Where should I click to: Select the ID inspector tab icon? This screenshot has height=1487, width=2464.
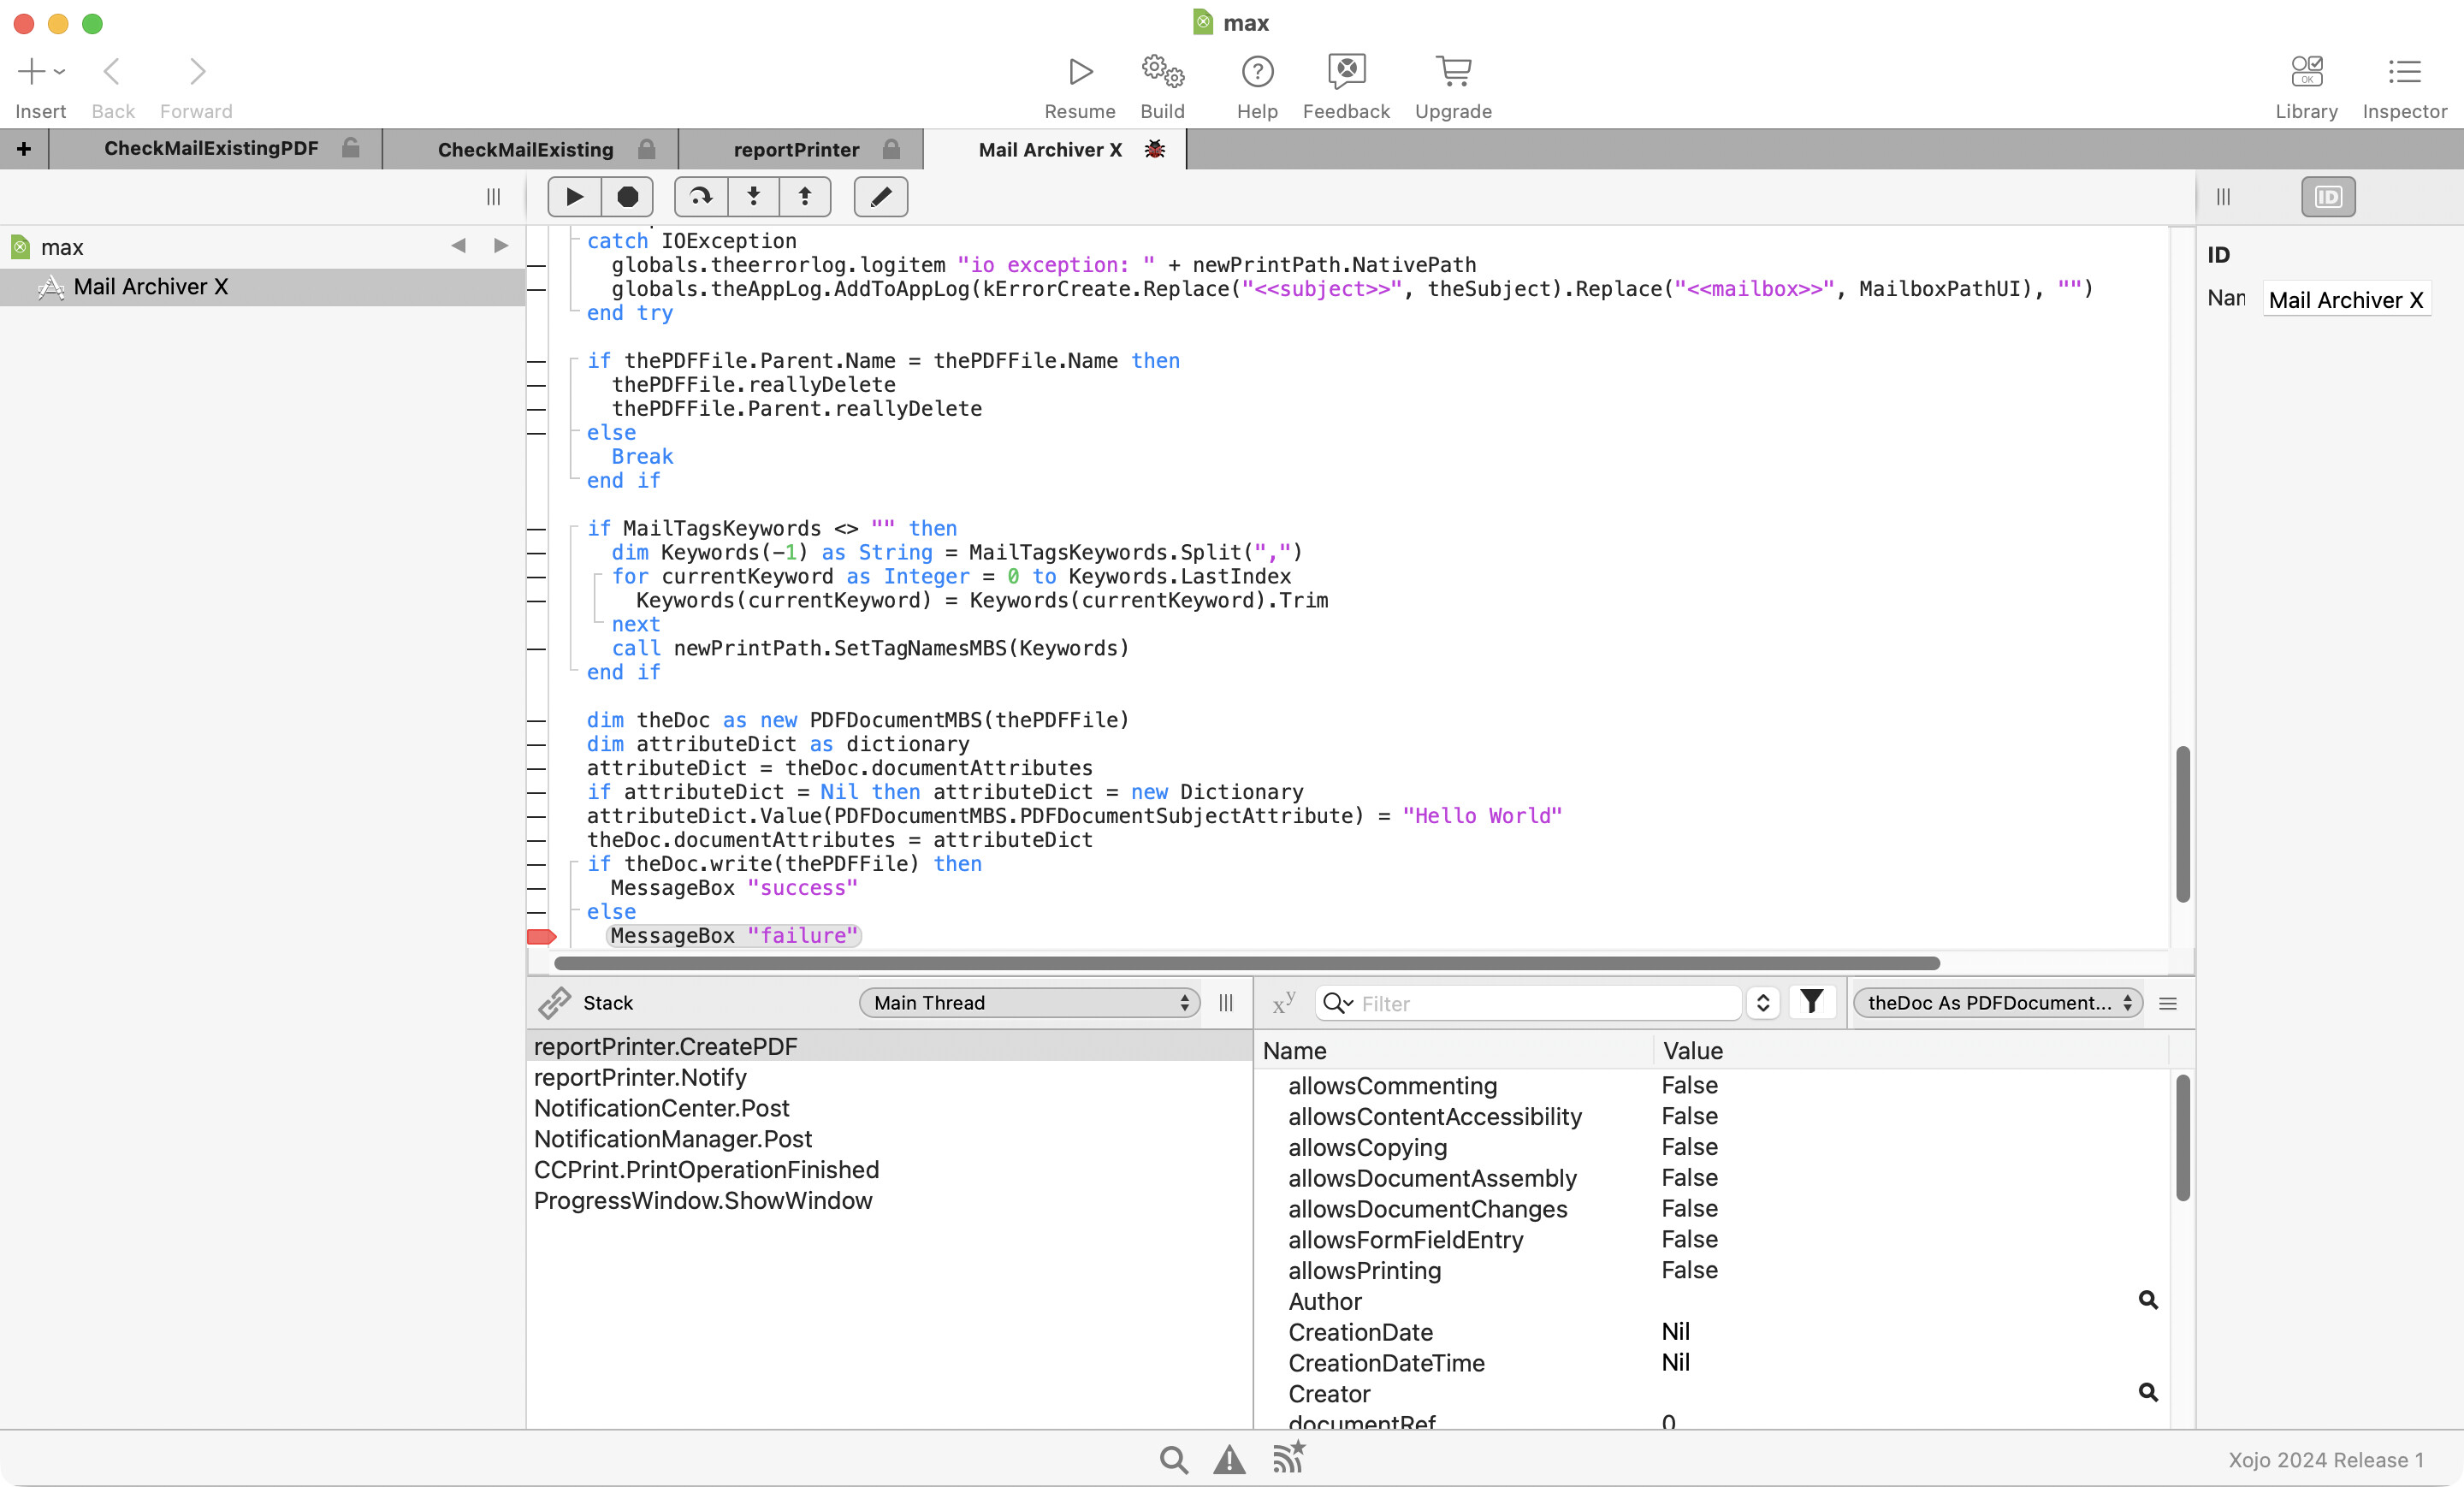coord(2328,196)
